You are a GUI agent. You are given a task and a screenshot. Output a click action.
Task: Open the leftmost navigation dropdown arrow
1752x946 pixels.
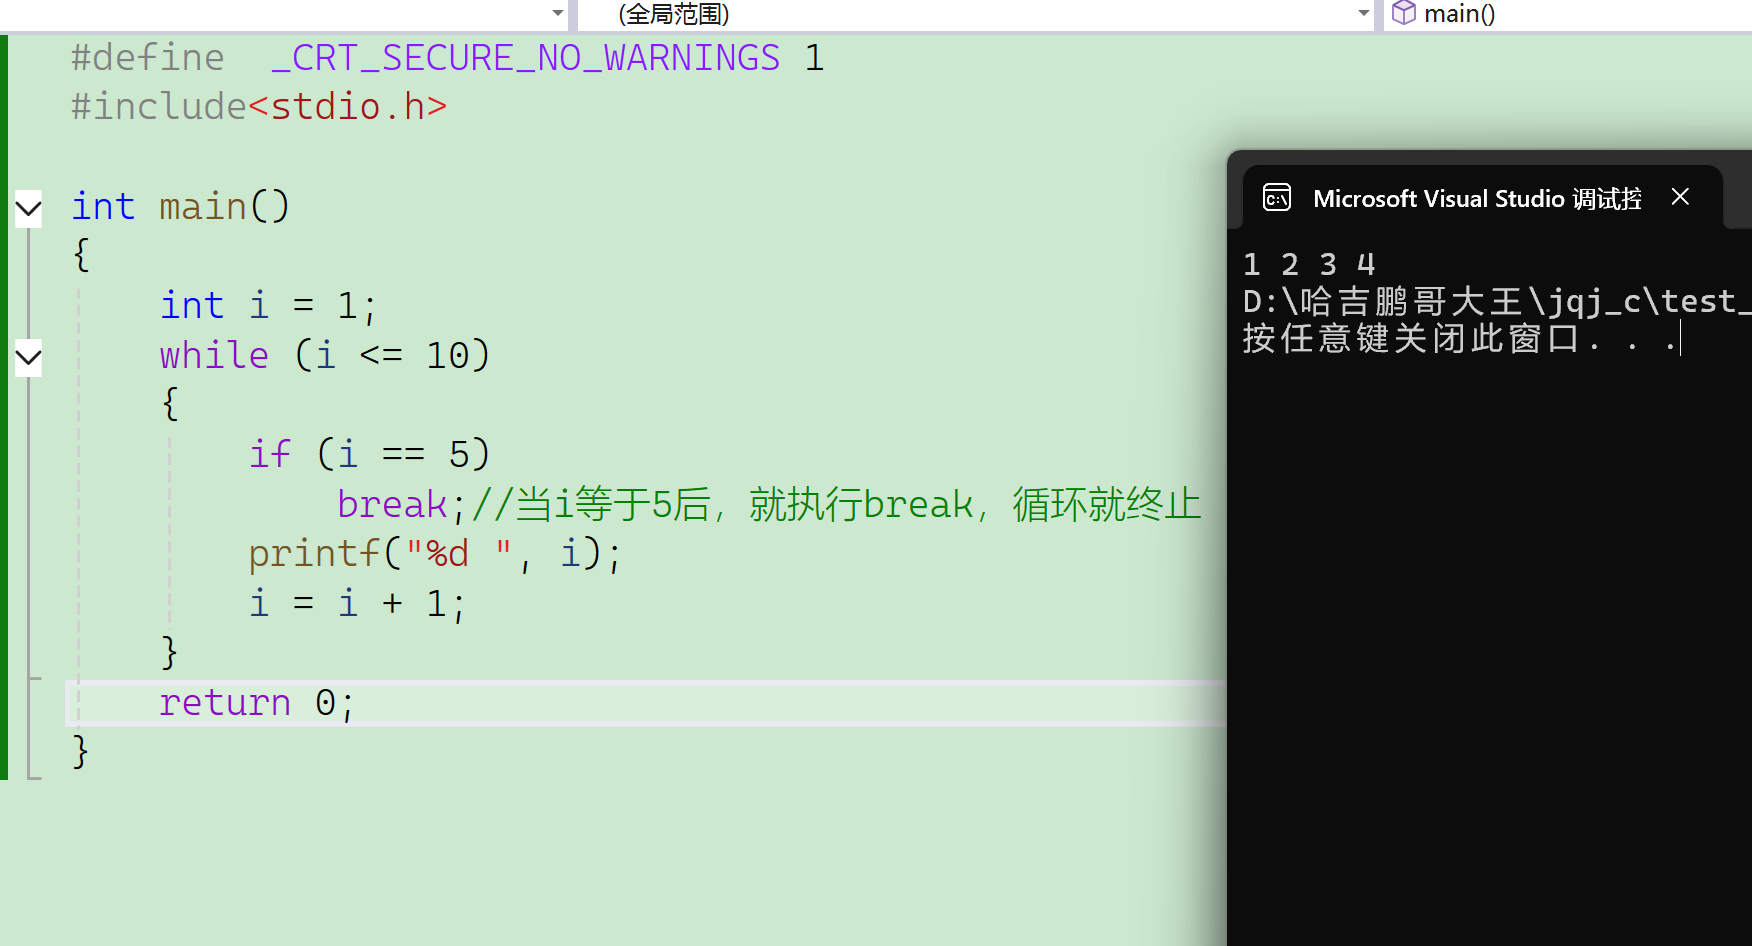(558, 14)
